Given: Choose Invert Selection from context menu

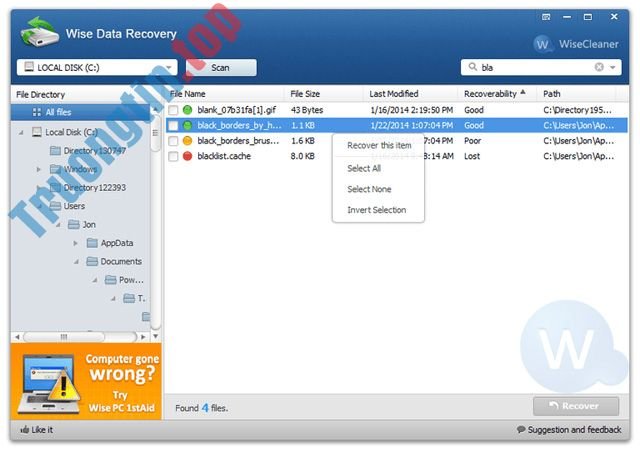Looking at the screenshot, I should click(377, 210).
